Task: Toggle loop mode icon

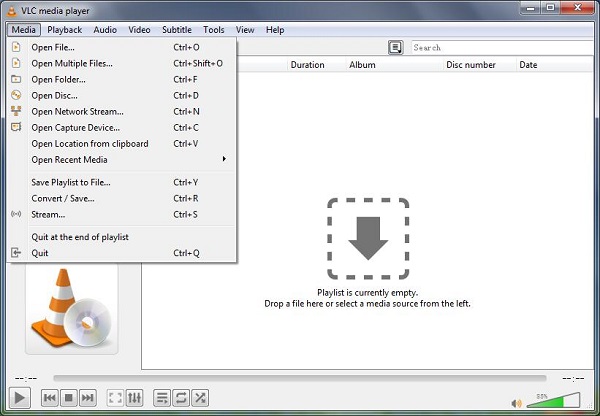Action: point(181,398)
